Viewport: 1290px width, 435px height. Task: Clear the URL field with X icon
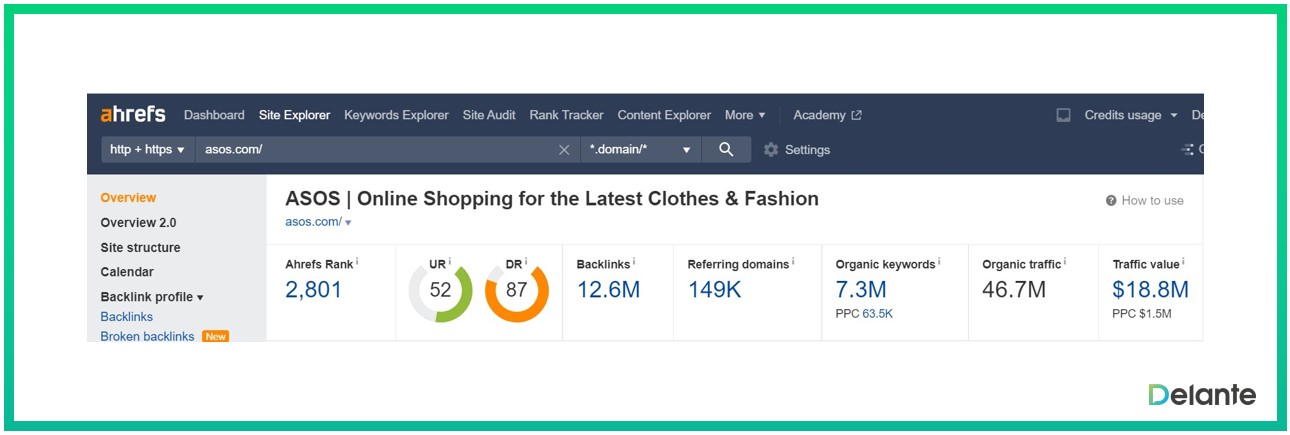point(564,150)
